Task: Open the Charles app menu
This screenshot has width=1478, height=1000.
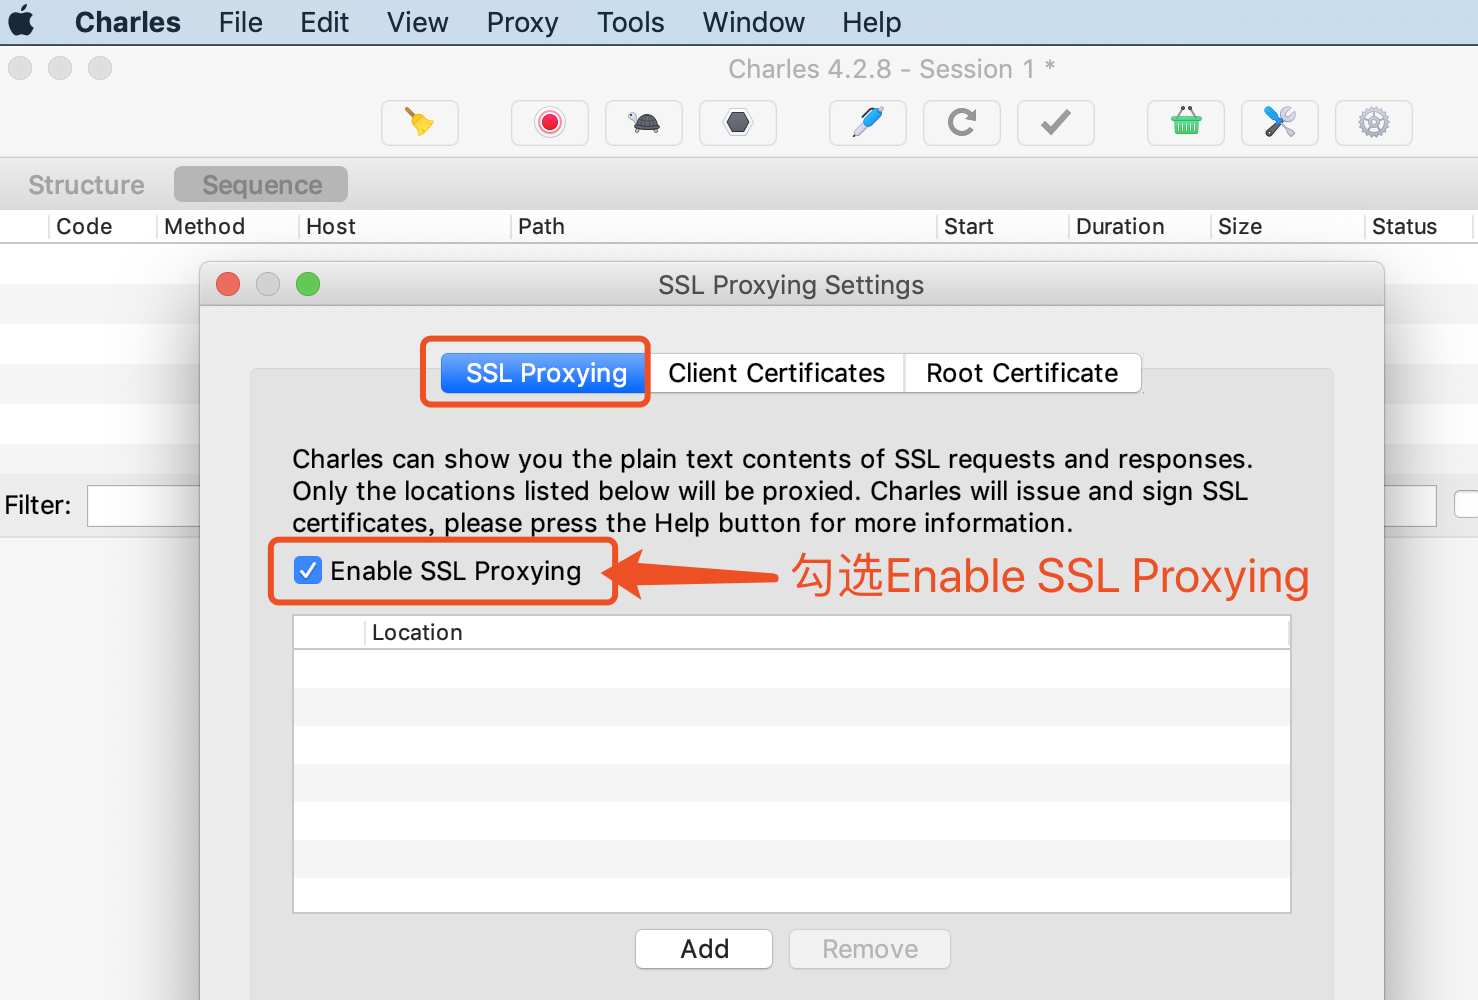Action: (128, 22)
